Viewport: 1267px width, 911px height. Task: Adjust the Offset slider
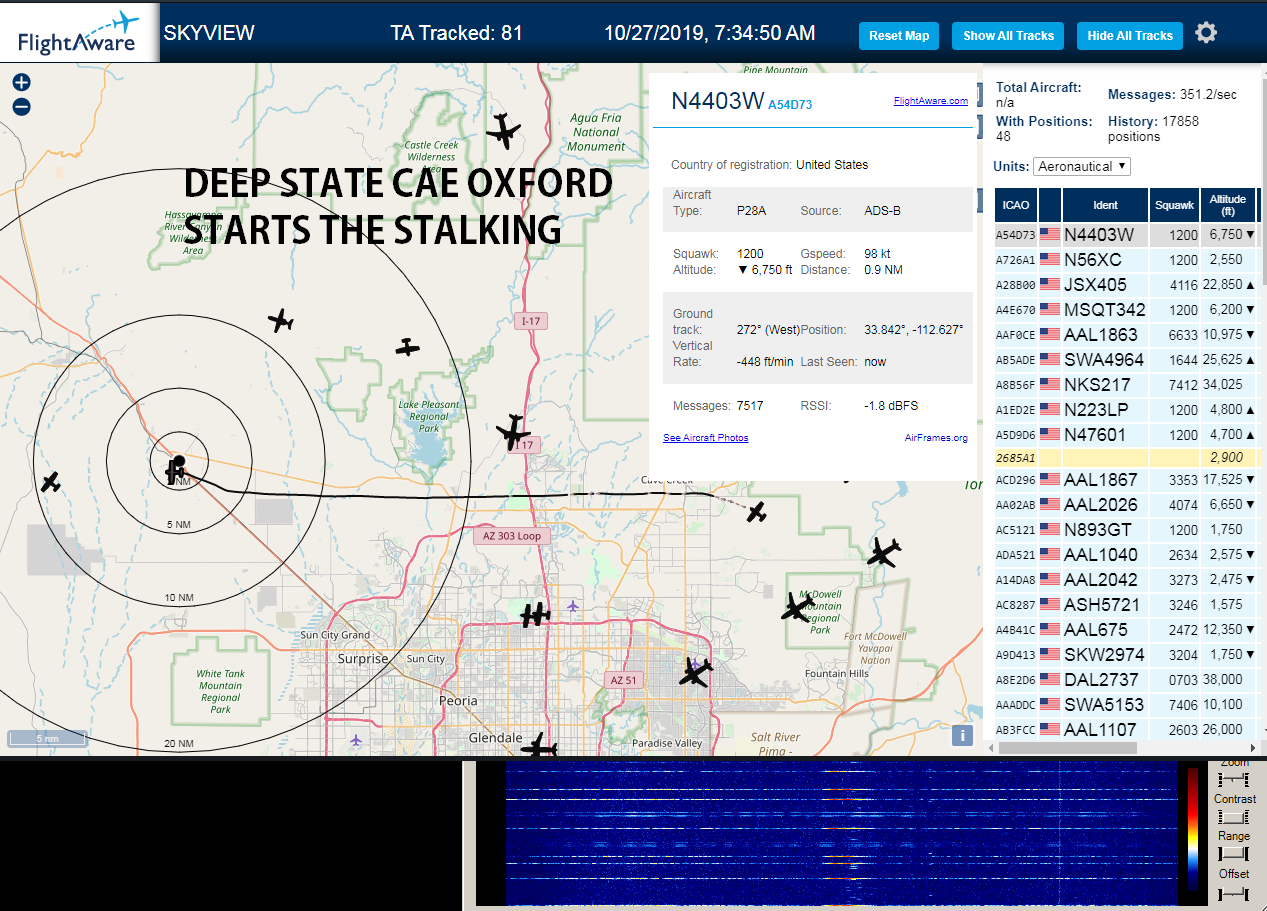1234,892
